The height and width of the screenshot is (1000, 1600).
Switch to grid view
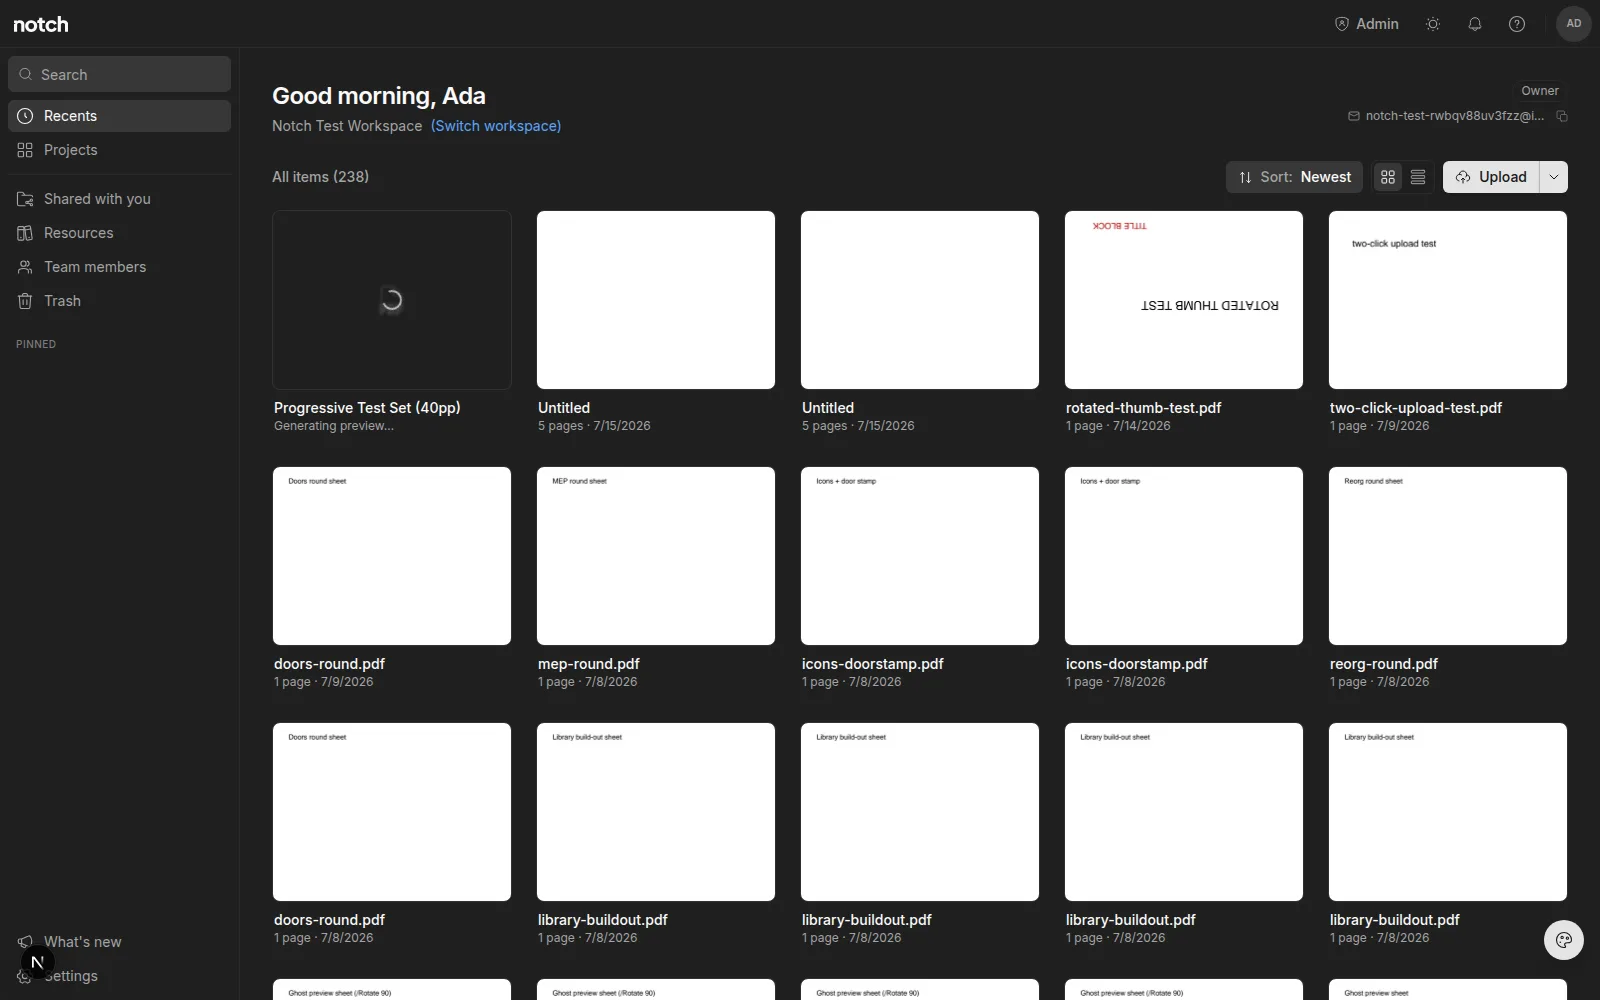(x=1388, y=177)
